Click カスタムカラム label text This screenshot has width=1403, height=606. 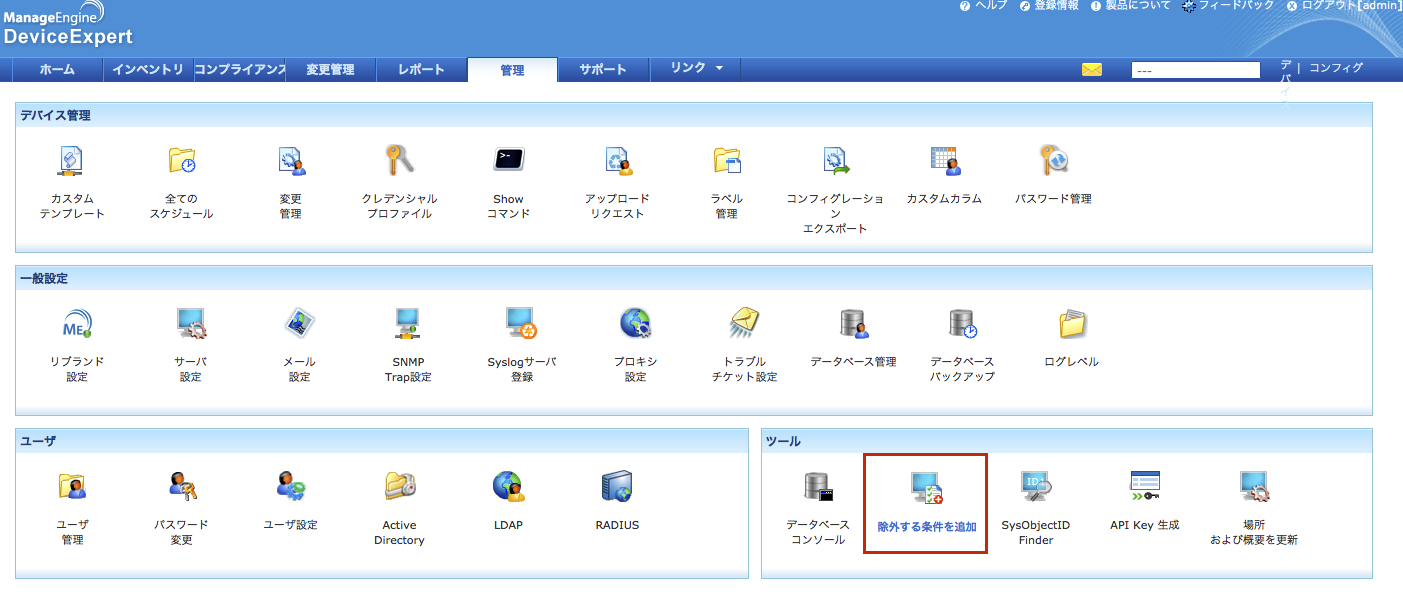[944, 199]
